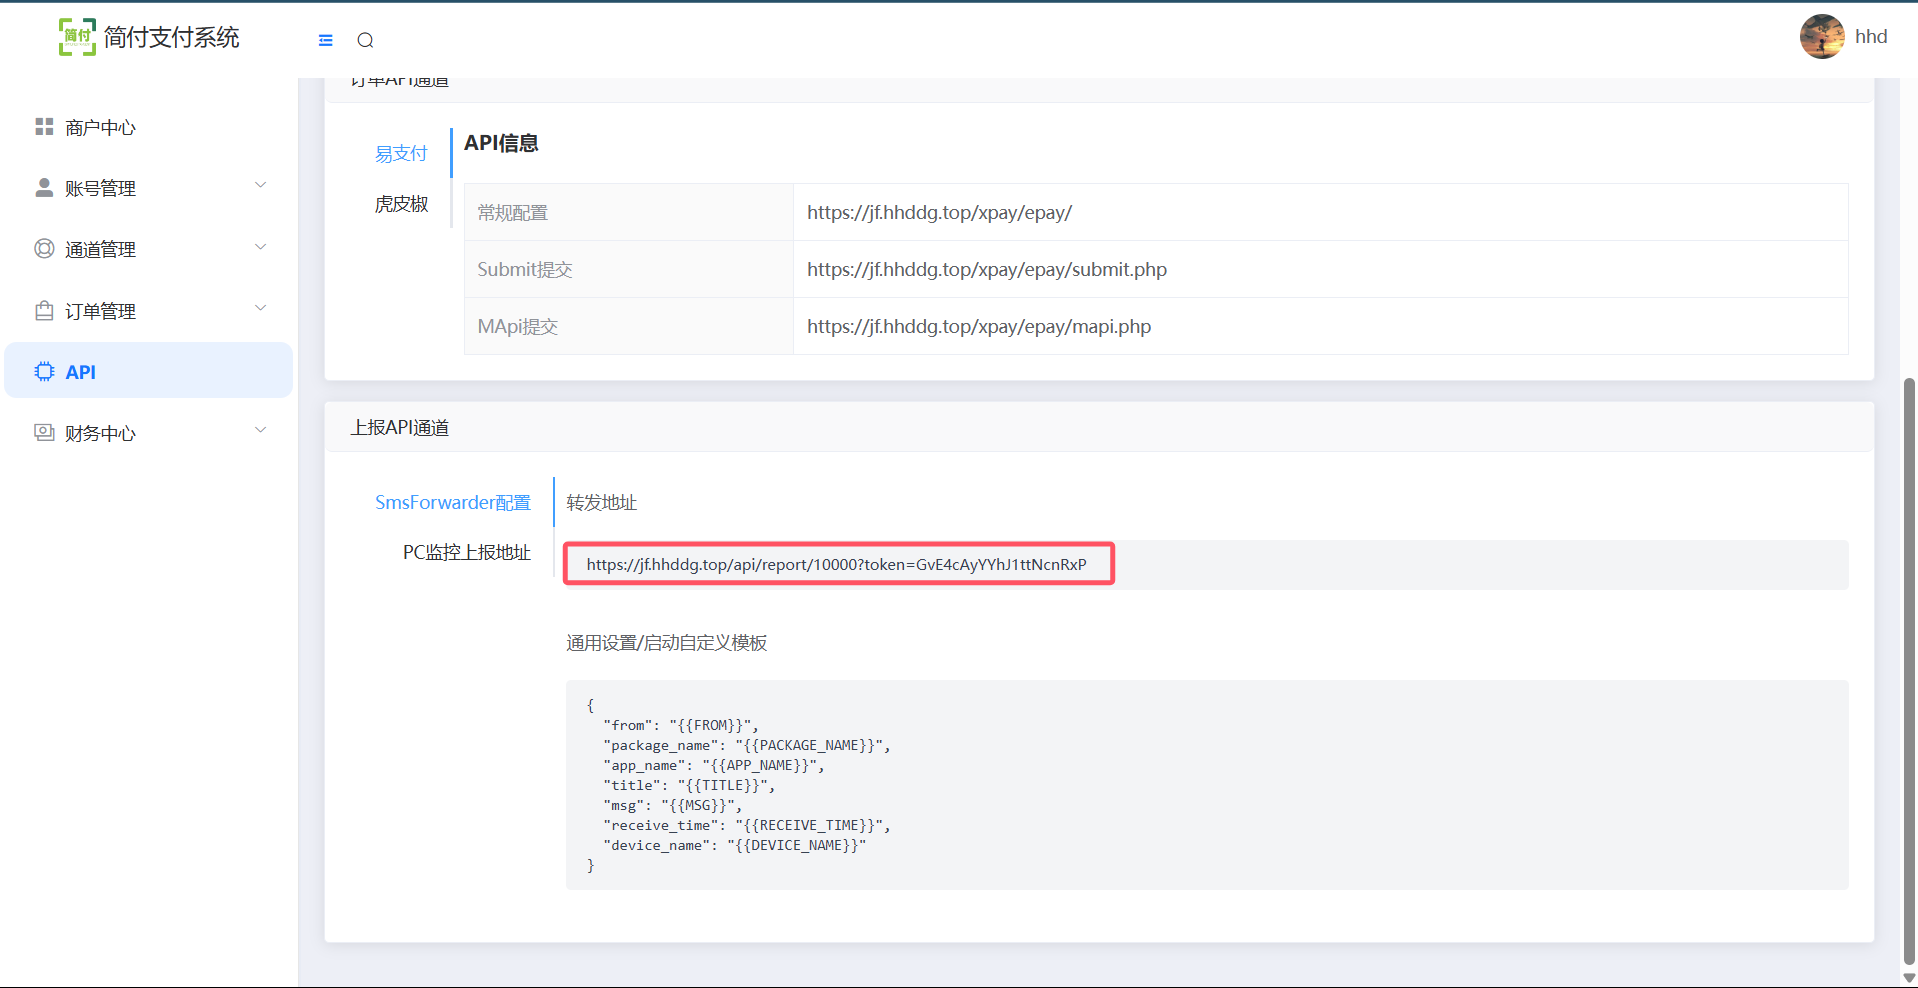Image resolution: width=1918 pixels, height=988 pixels.
Task: Click the 商户中心 grid icon
Action: click(x=44, y=127)
